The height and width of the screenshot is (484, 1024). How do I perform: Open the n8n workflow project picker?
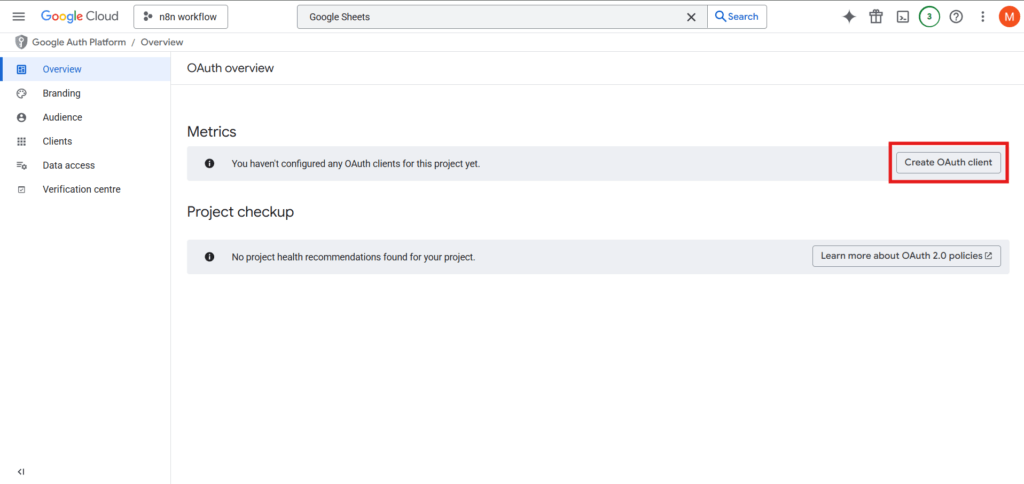pyautogui.click(x=181, y=17)
